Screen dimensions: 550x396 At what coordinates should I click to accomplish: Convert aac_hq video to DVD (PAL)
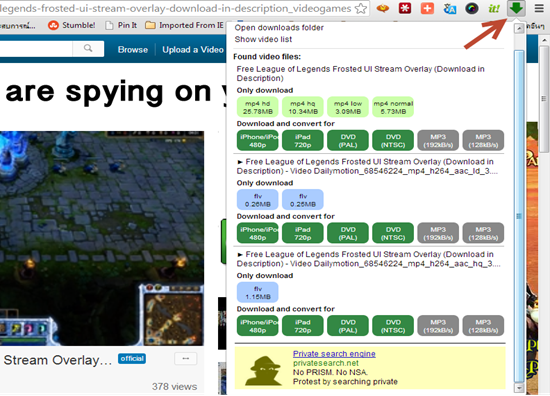pyautogui.click(x=348, y=326)
